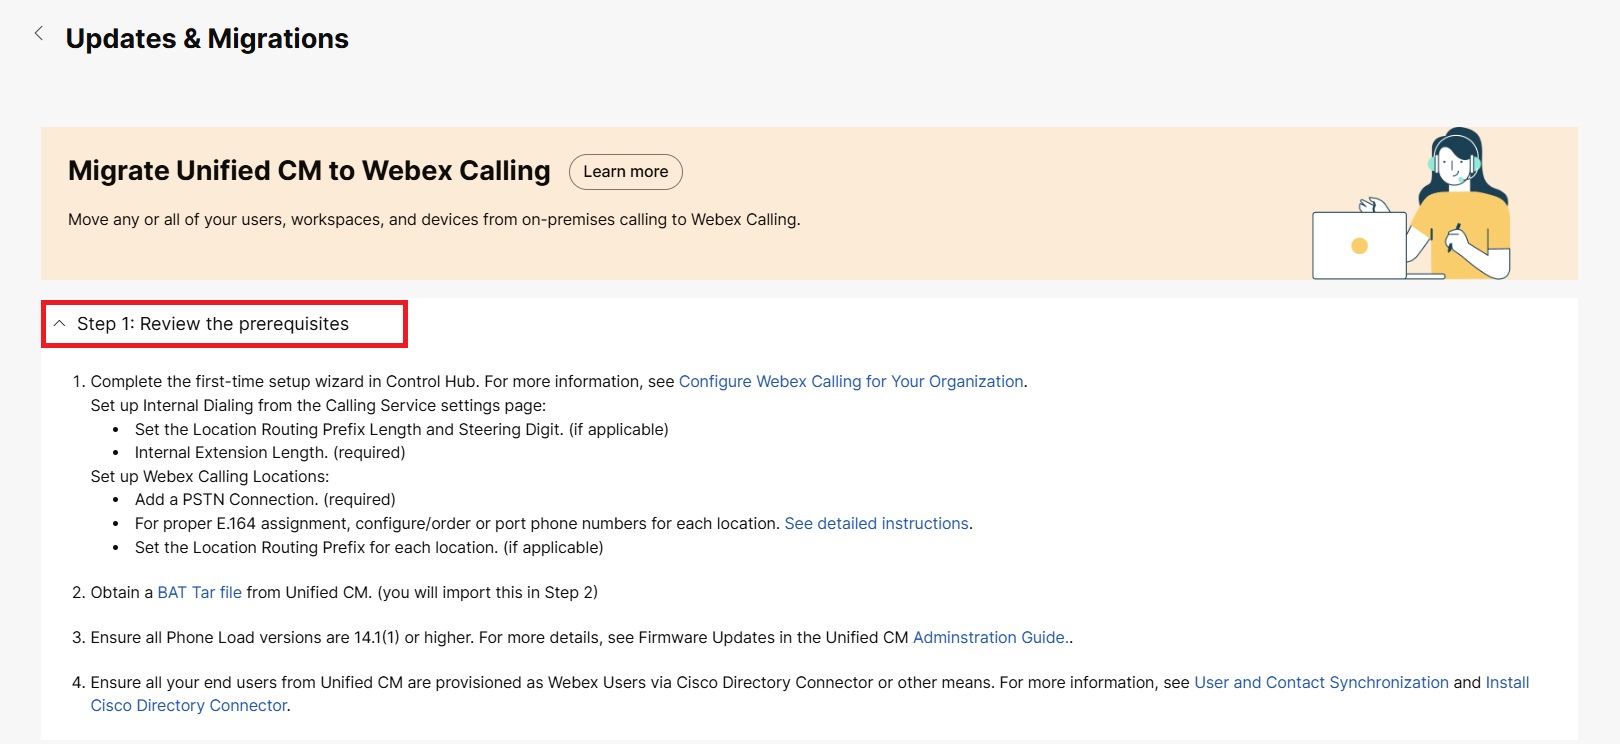Click the banner text about moving users
Viewport: 1620px width, 744px height.
coord(434,220)
